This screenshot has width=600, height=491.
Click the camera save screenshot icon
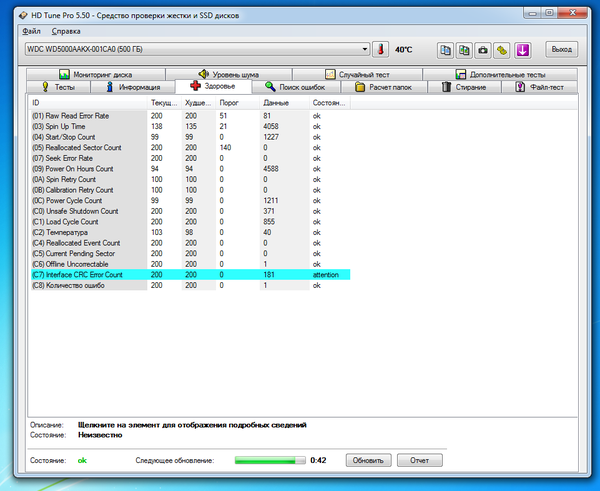click(x=483, y=49)
